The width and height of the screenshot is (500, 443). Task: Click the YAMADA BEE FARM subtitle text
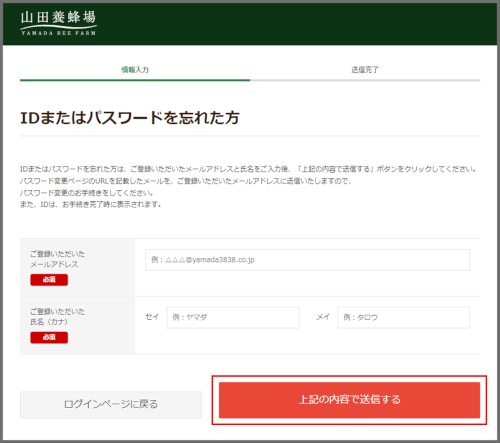tap(58, 33)
